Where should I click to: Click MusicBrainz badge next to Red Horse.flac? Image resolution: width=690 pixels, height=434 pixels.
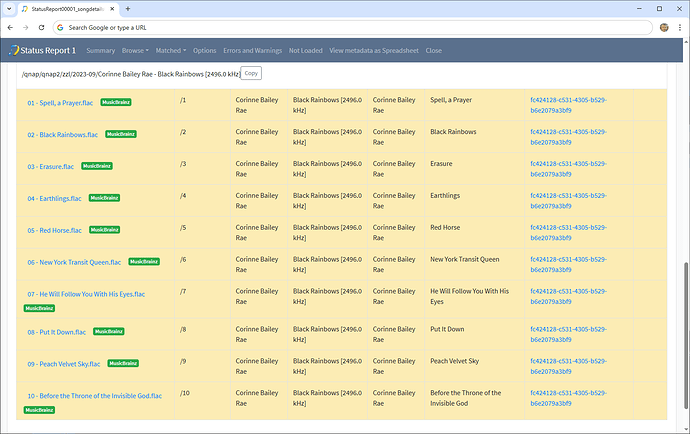click(106, 229)
